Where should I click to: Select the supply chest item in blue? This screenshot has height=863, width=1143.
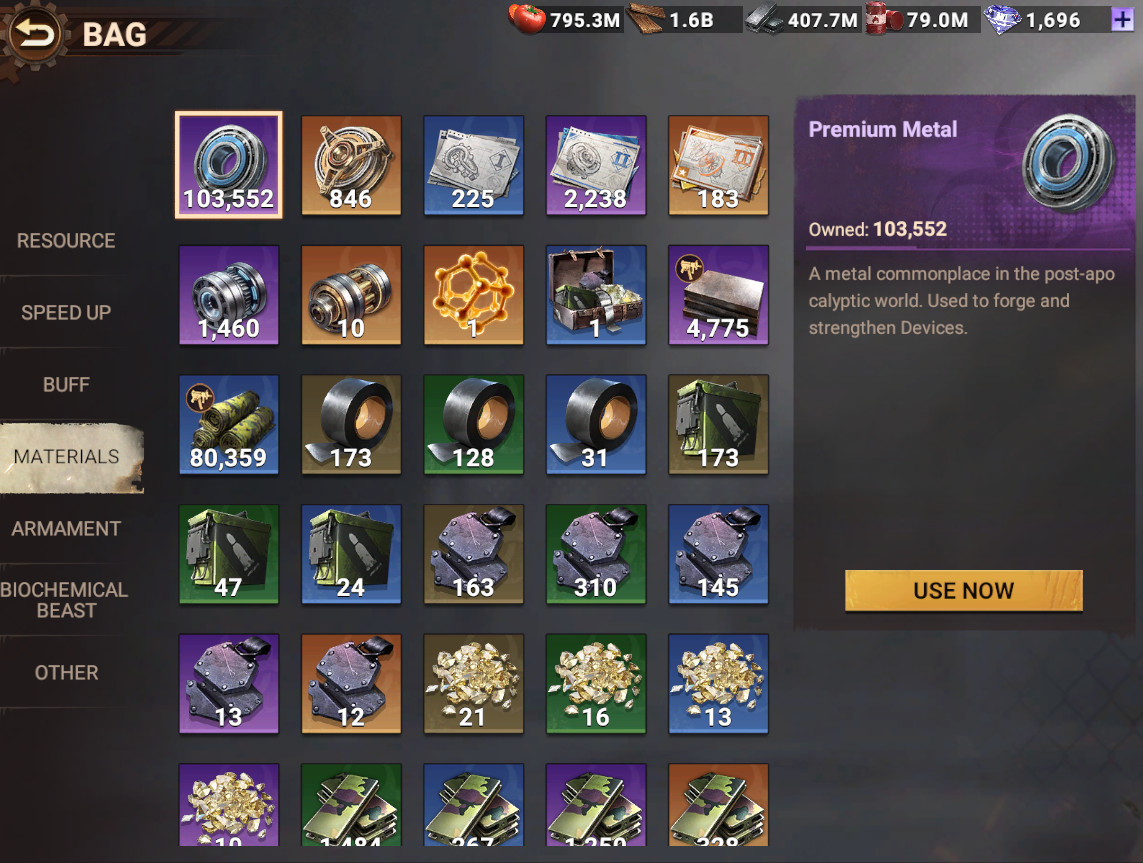(x=596, y=294)
